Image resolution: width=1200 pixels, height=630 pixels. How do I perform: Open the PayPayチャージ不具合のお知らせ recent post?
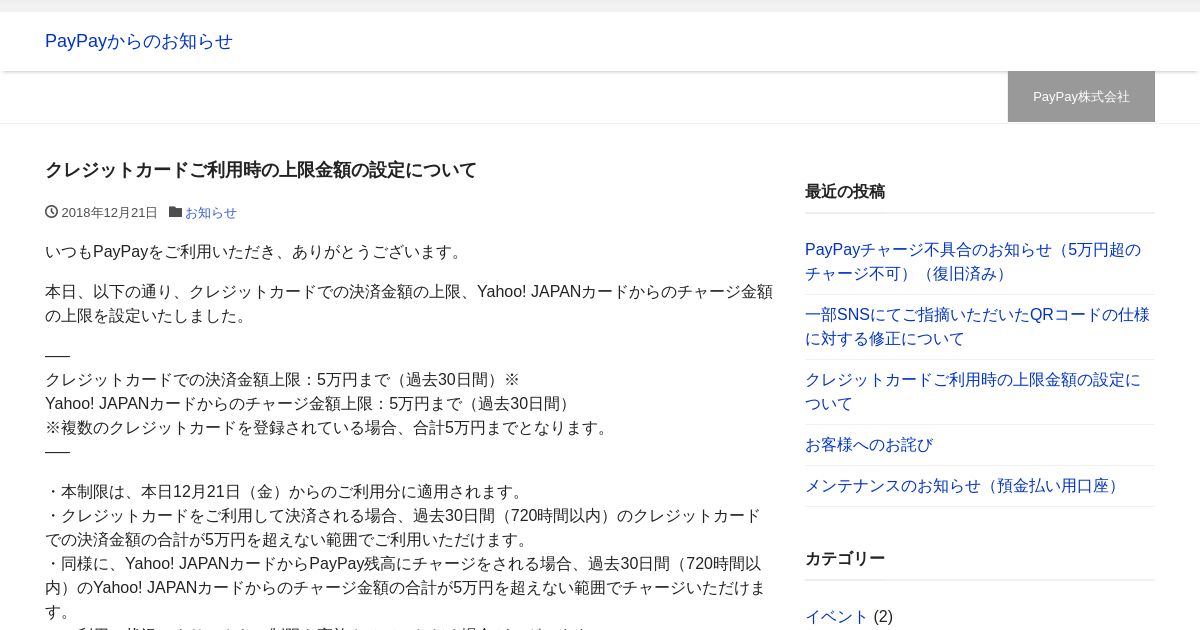point(973,262)
